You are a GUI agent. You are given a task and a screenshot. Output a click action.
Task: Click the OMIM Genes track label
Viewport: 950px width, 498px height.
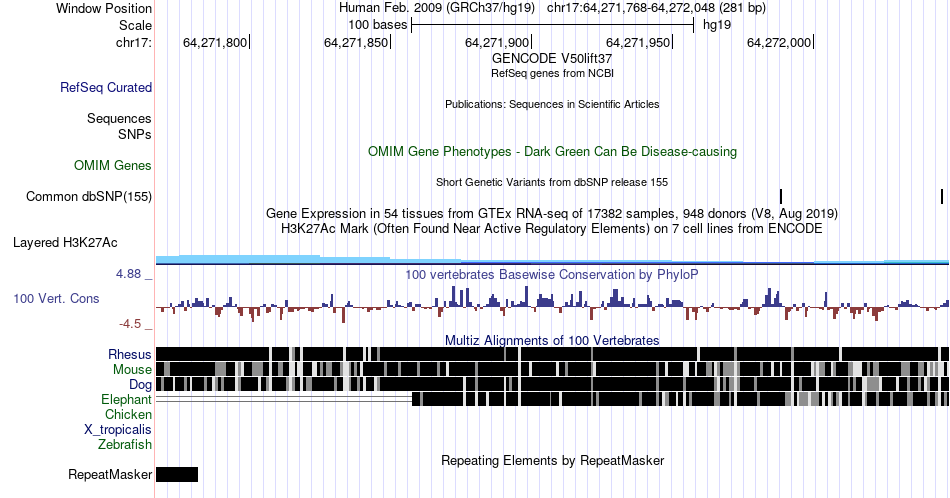coord(113,165)
